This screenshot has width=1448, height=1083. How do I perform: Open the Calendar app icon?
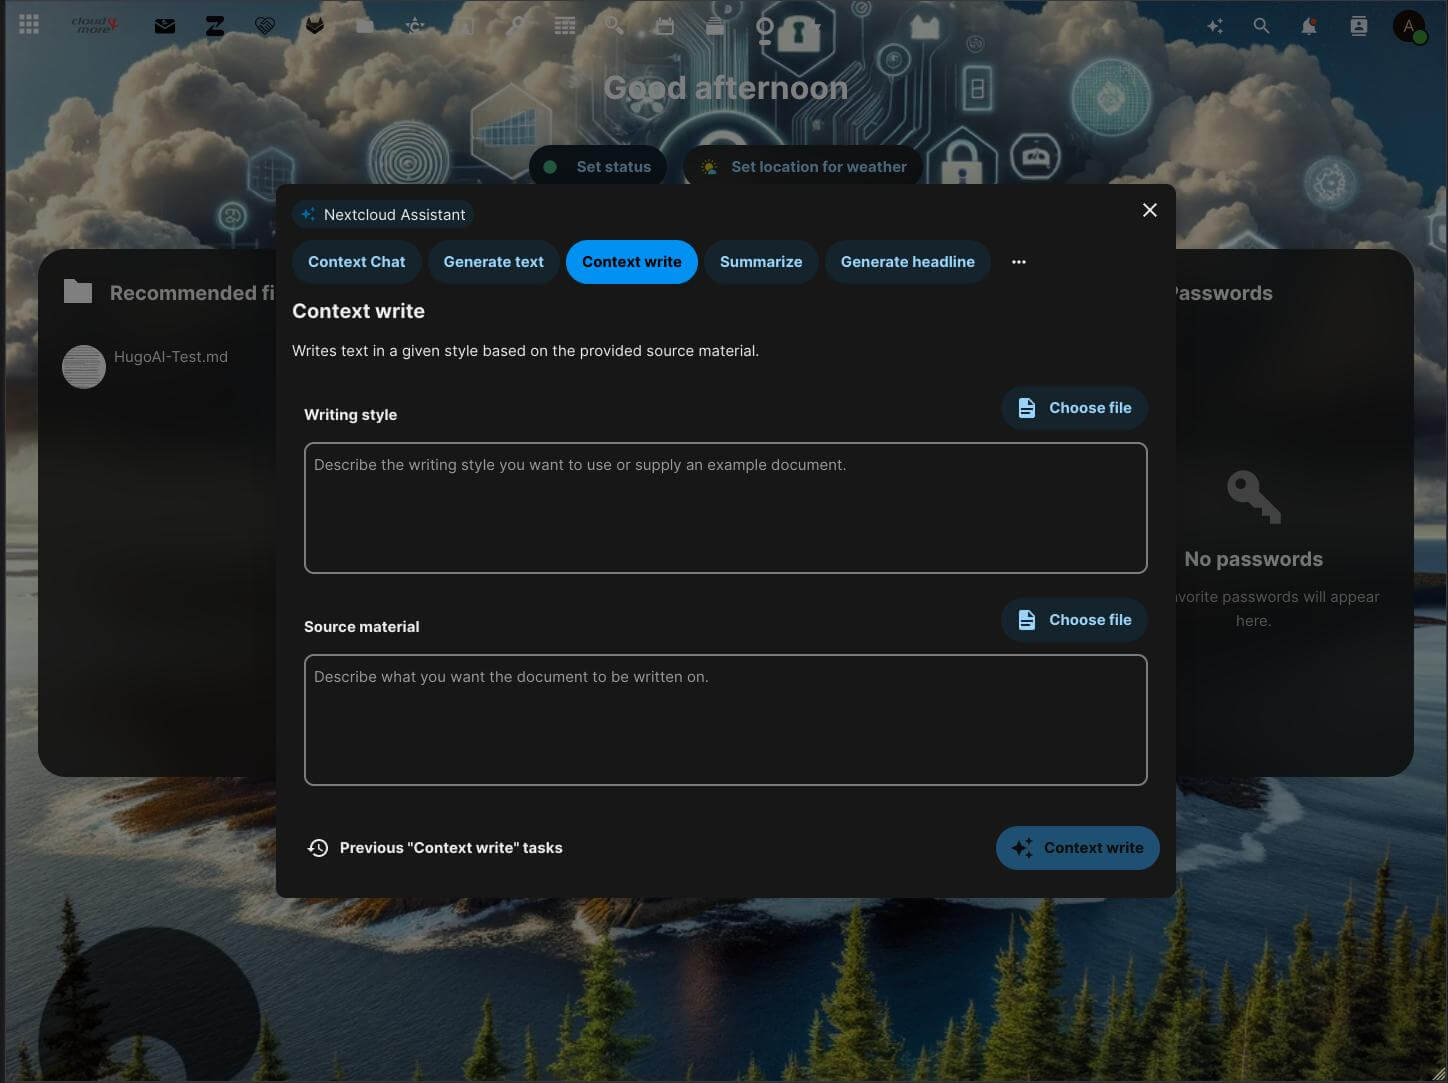click(665, 26)
